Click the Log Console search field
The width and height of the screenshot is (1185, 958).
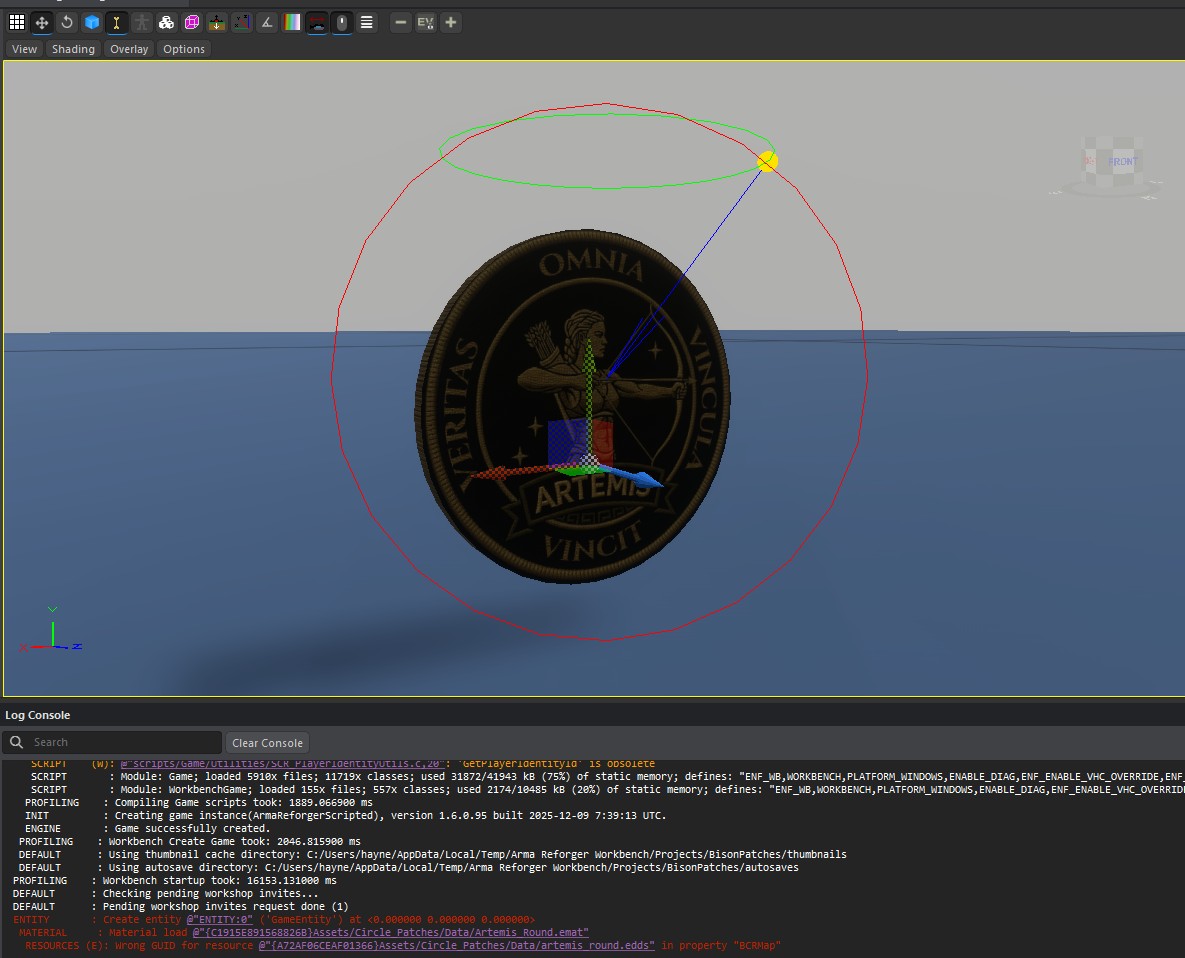(x=120, y=742)
